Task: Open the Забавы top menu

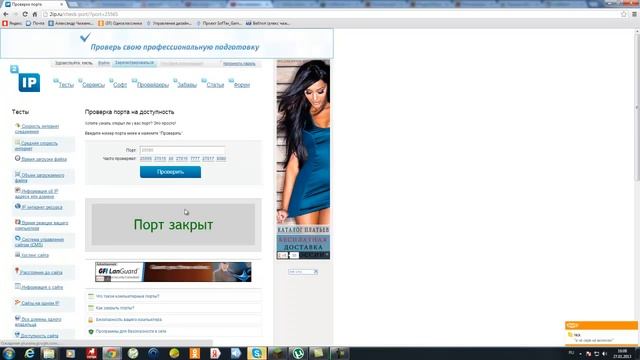Action: pos(187,85)
